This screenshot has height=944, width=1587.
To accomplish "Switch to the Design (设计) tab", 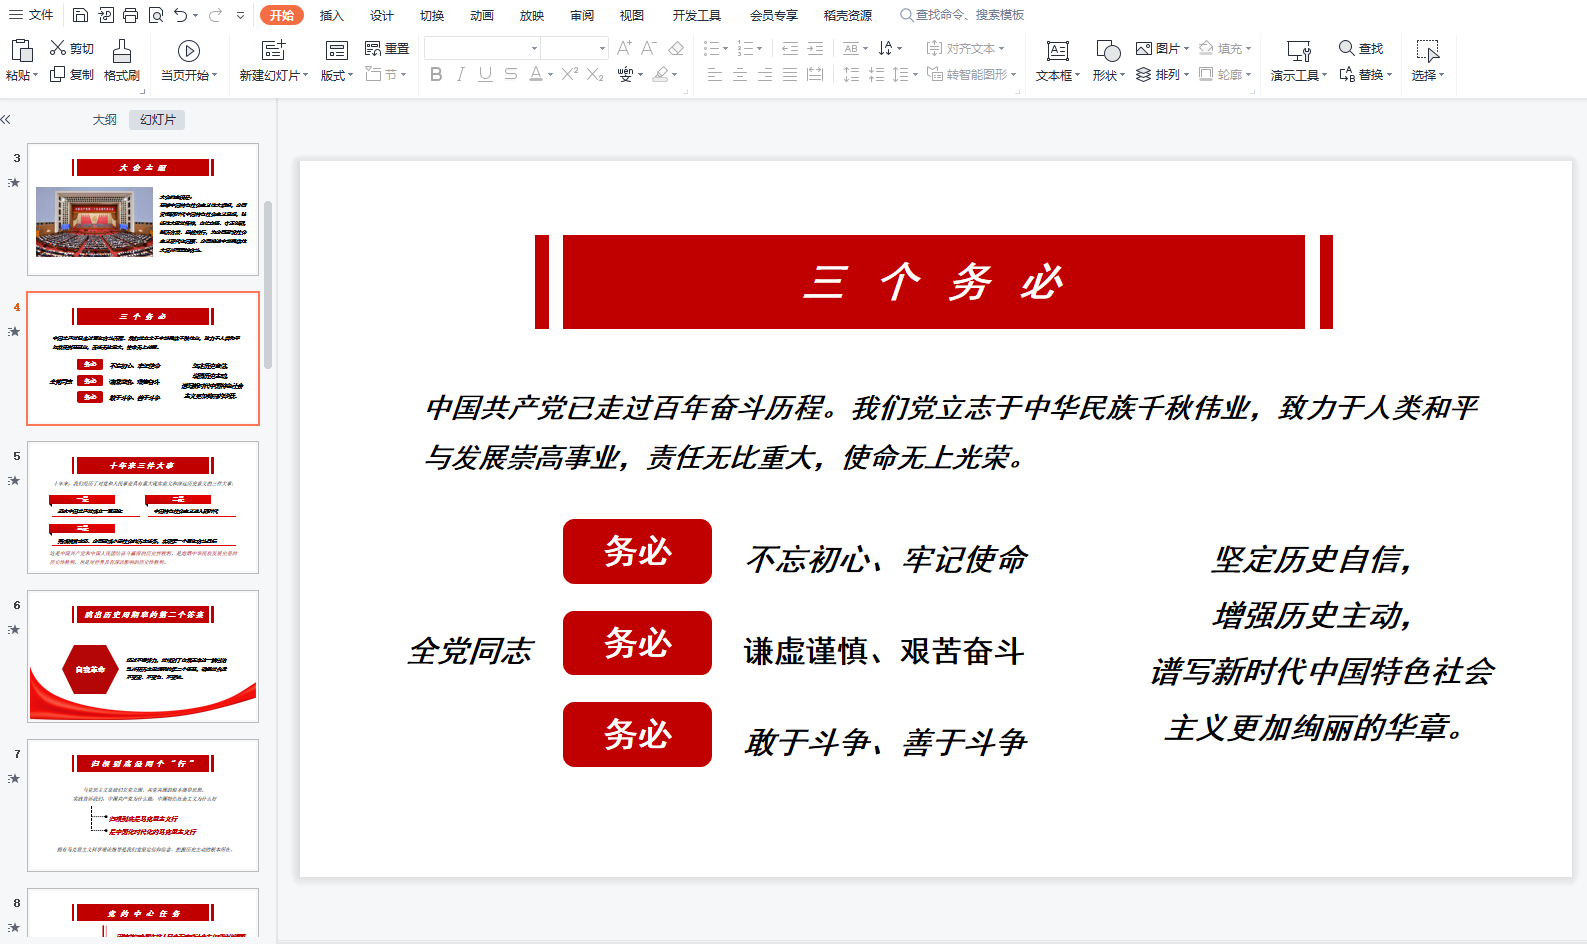I will (382, 15).
